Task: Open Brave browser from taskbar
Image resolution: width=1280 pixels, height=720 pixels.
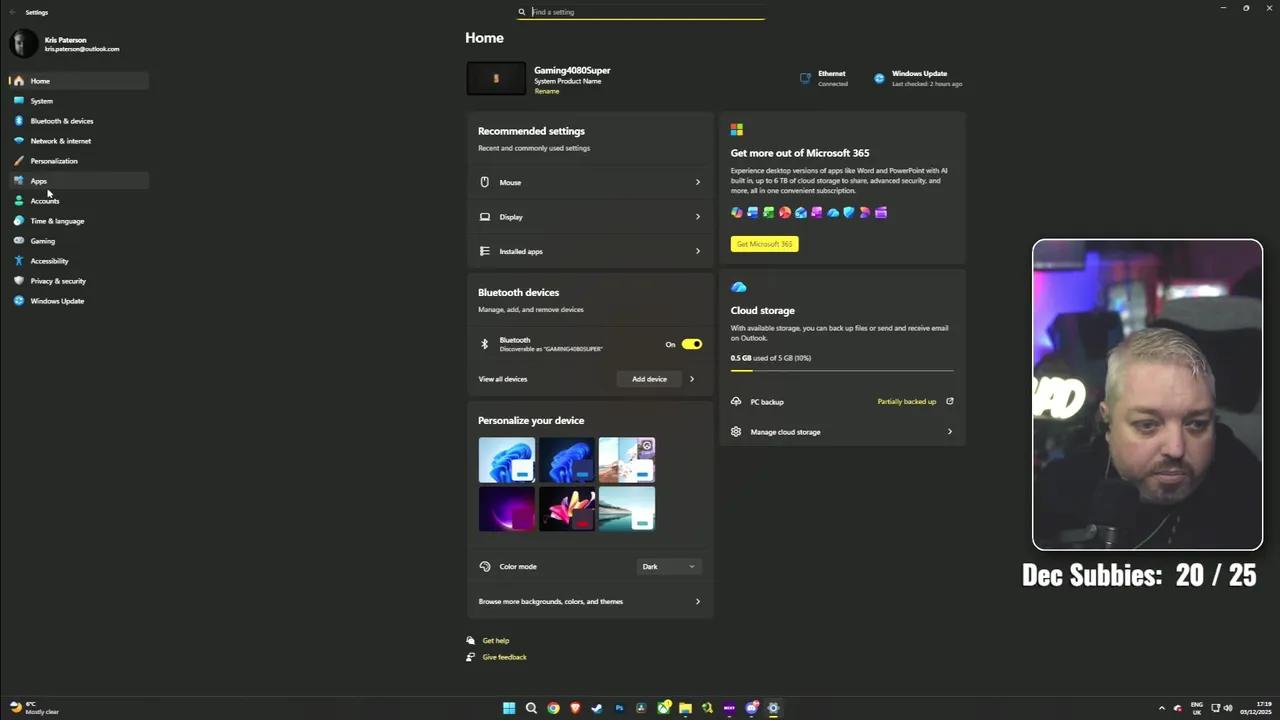Action: [575, 708]
